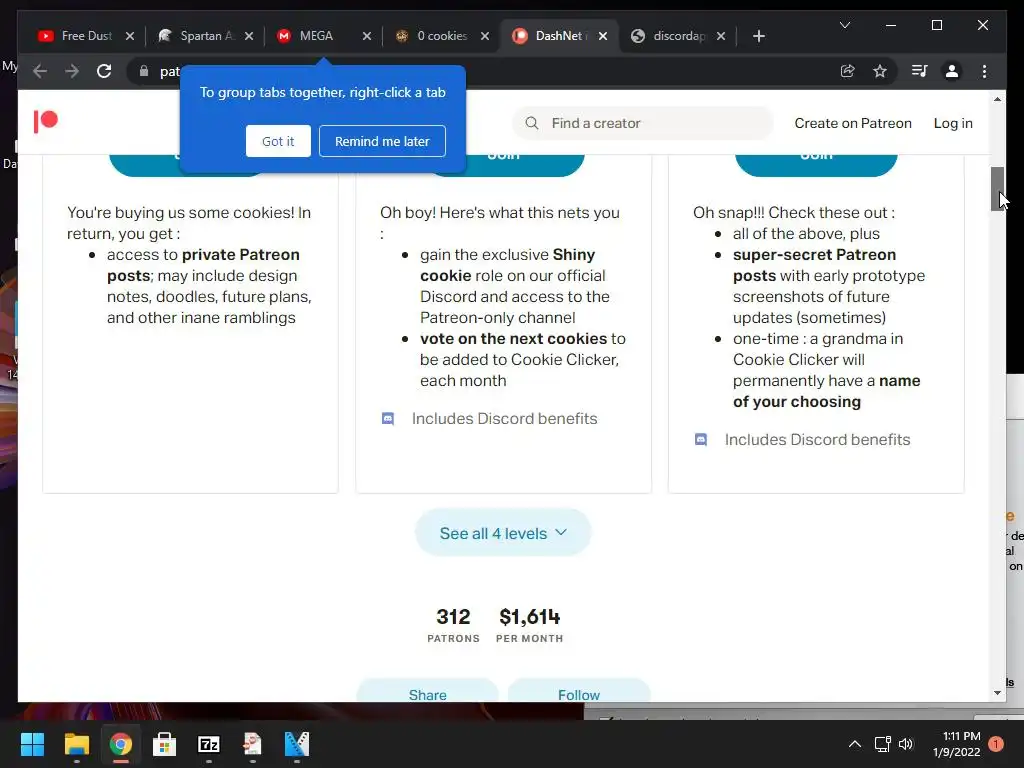Viewport: 1024px width, 768px height.
Task: Click the scrollbar down arrow
Action: pos(997,693)
